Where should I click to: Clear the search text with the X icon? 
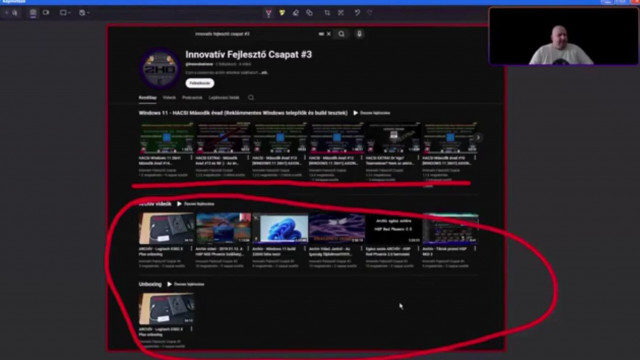(x=329, y=34)
